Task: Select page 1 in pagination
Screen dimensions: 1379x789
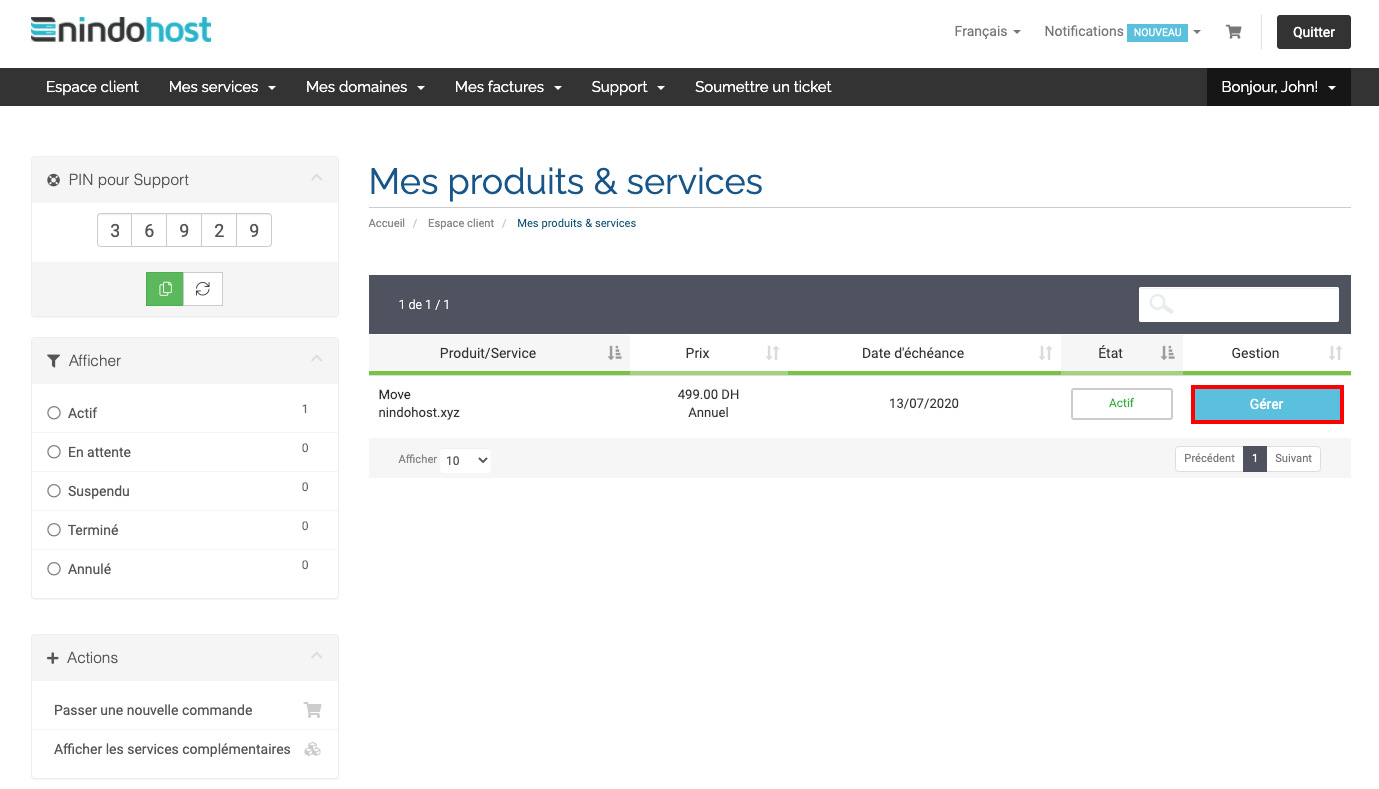Action: click(1255, 458)
